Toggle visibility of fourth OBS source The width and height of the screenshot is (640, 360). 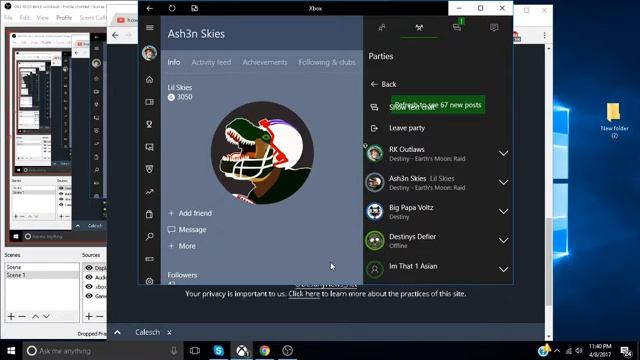point(89,296)
